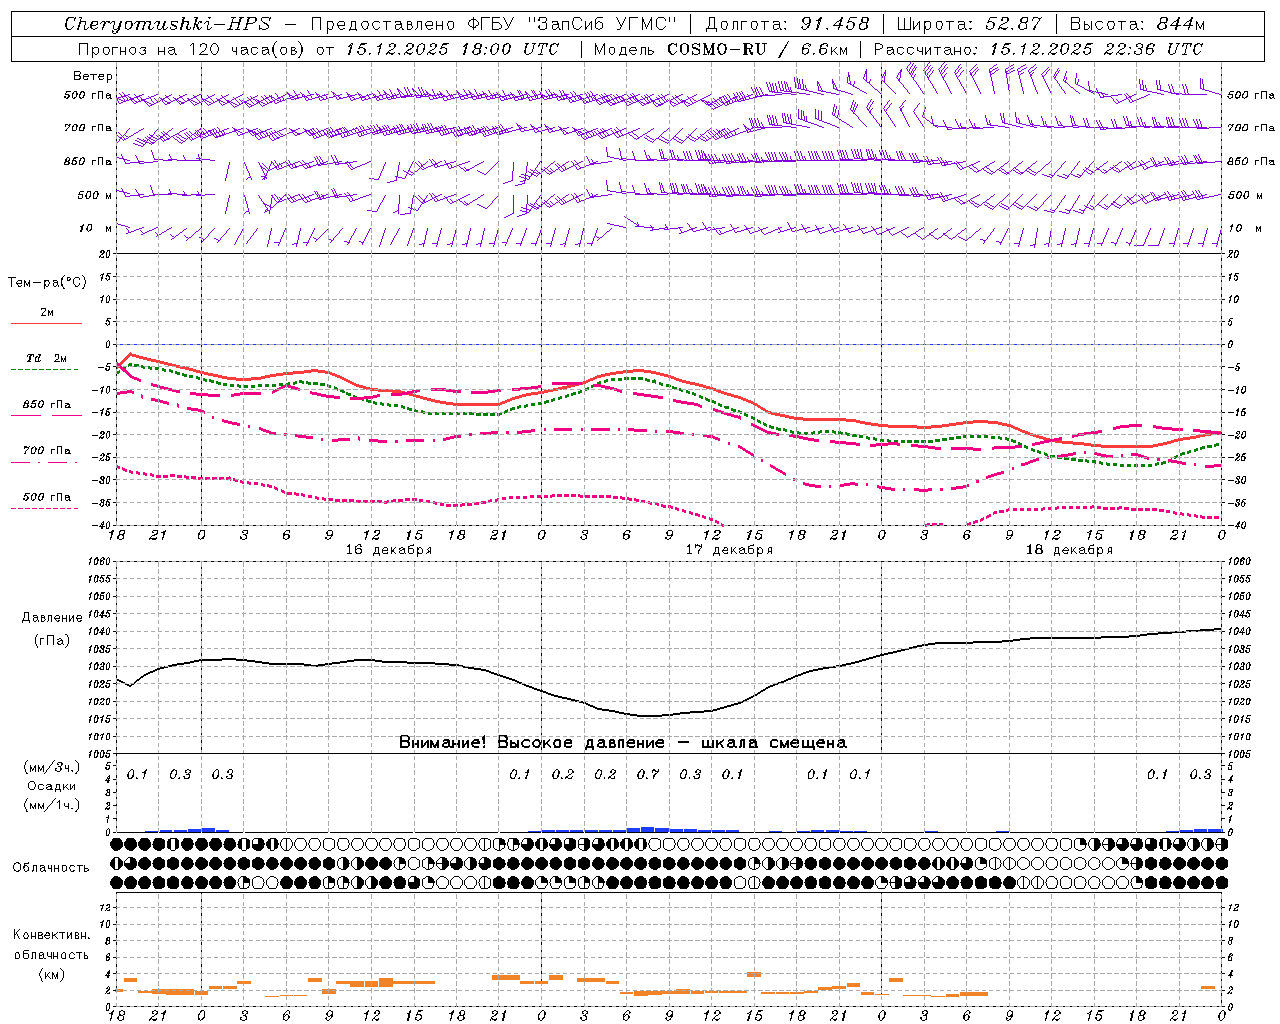Click the date label 18 декабря
Screen dimensions: 1280x1024
click(1069, 550)
